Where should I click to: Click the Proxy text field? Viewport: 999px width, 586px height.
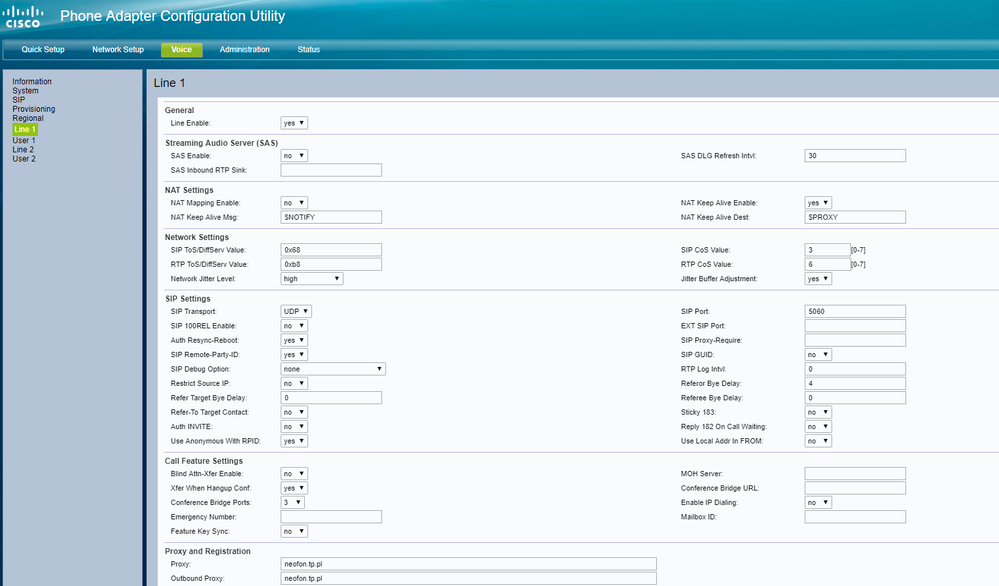(468, 564)
